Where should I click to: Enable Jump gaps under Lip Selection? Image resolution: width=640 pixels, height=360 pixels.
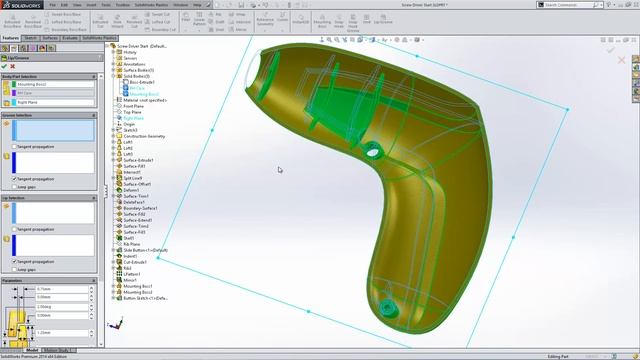[x=14, y=269]
